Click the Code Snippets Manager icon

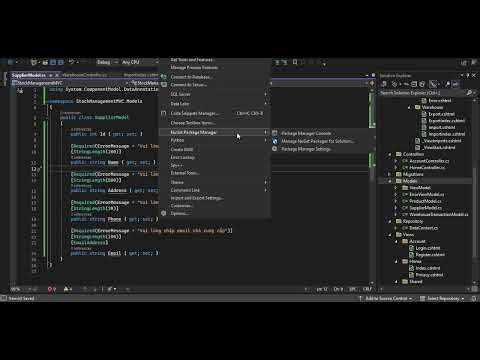(164, 113)
